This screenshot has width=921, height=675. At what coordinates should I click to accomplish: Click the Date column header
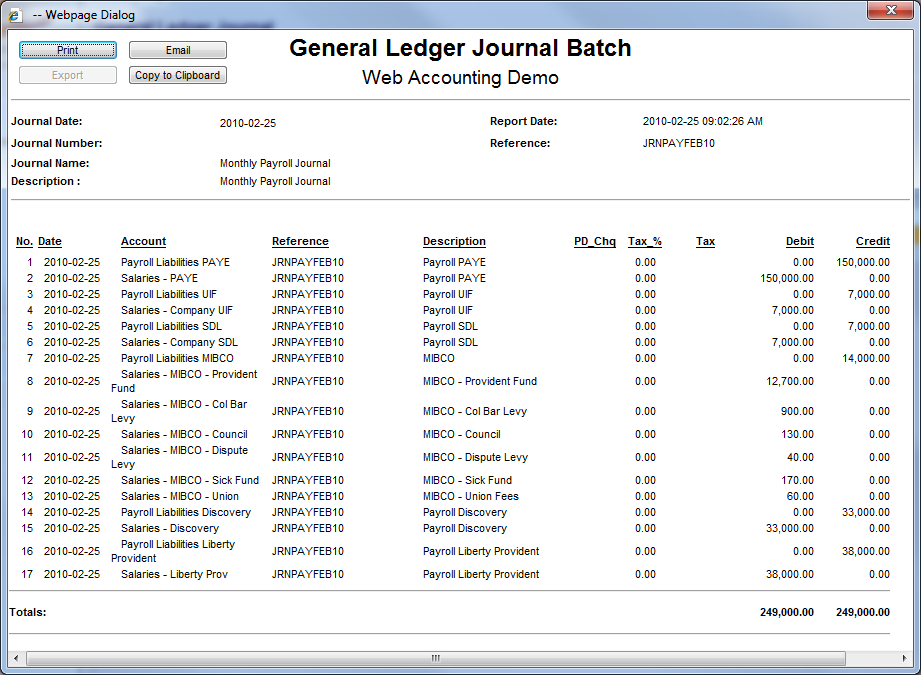pos(50,241)
